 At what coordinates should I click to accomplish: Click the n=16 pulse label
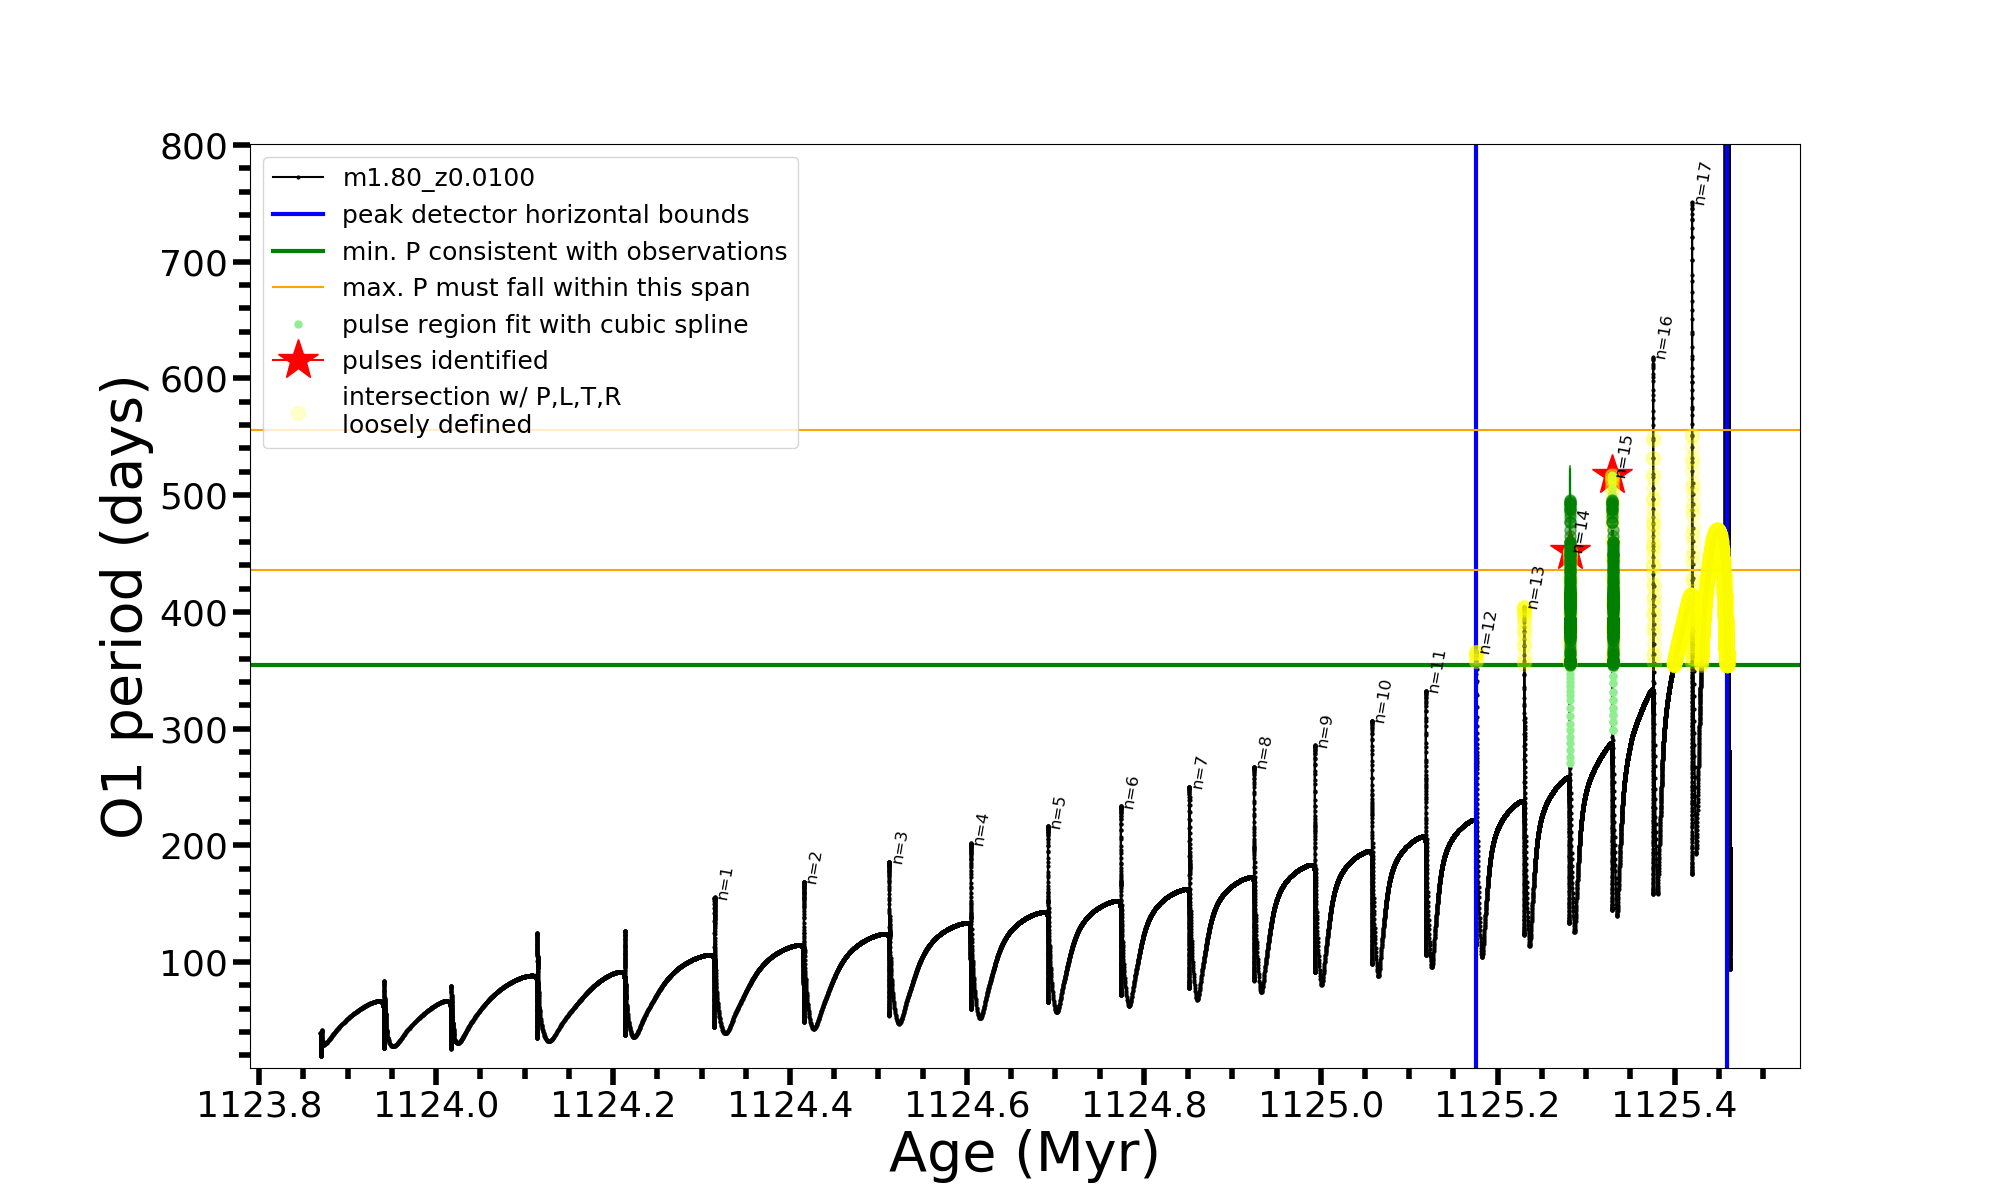coord(1664,338)
